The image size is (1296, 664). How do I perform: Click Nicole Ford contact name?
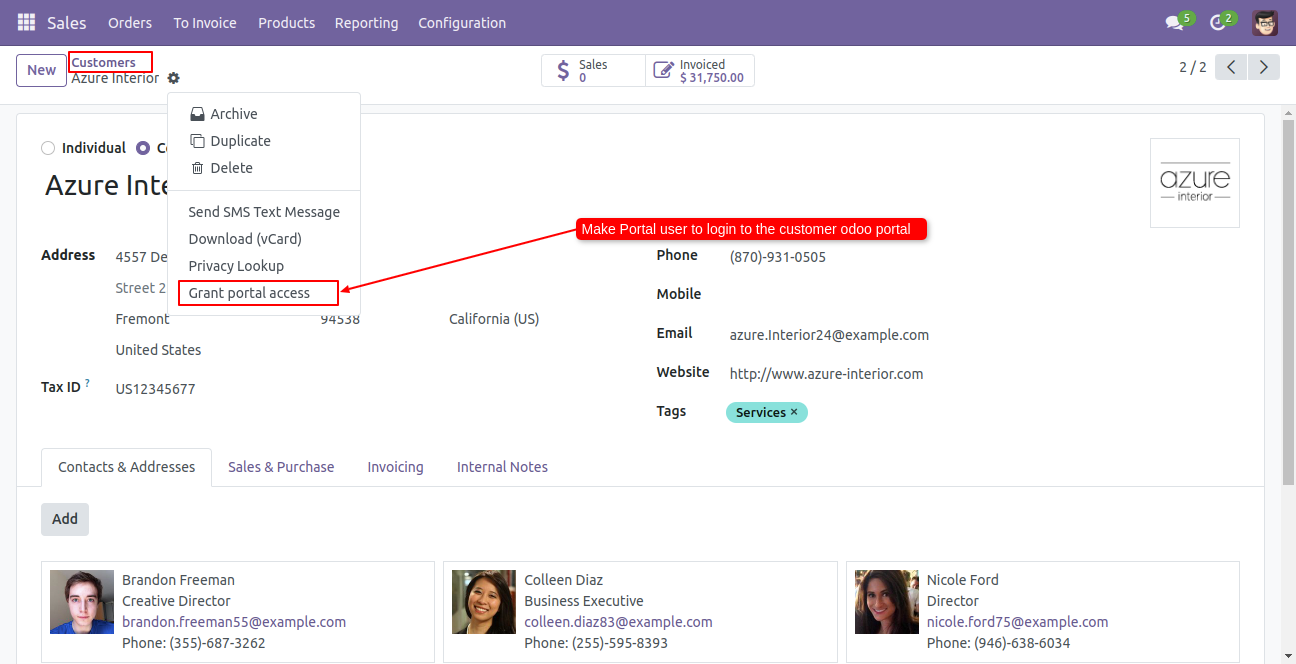(x=962, y=580)
